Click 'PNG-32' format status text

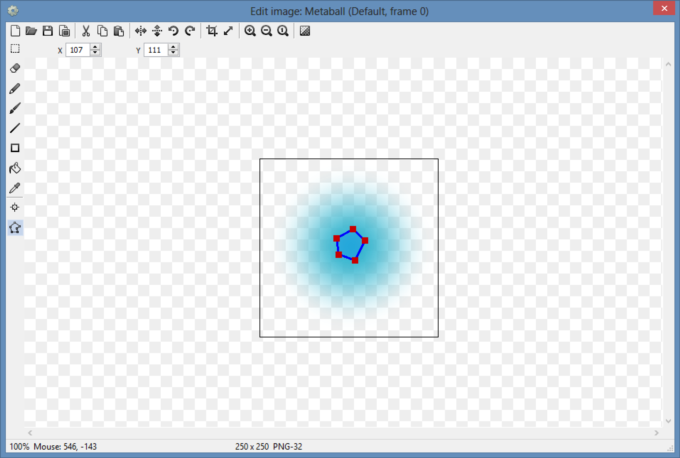click(288, 446)
